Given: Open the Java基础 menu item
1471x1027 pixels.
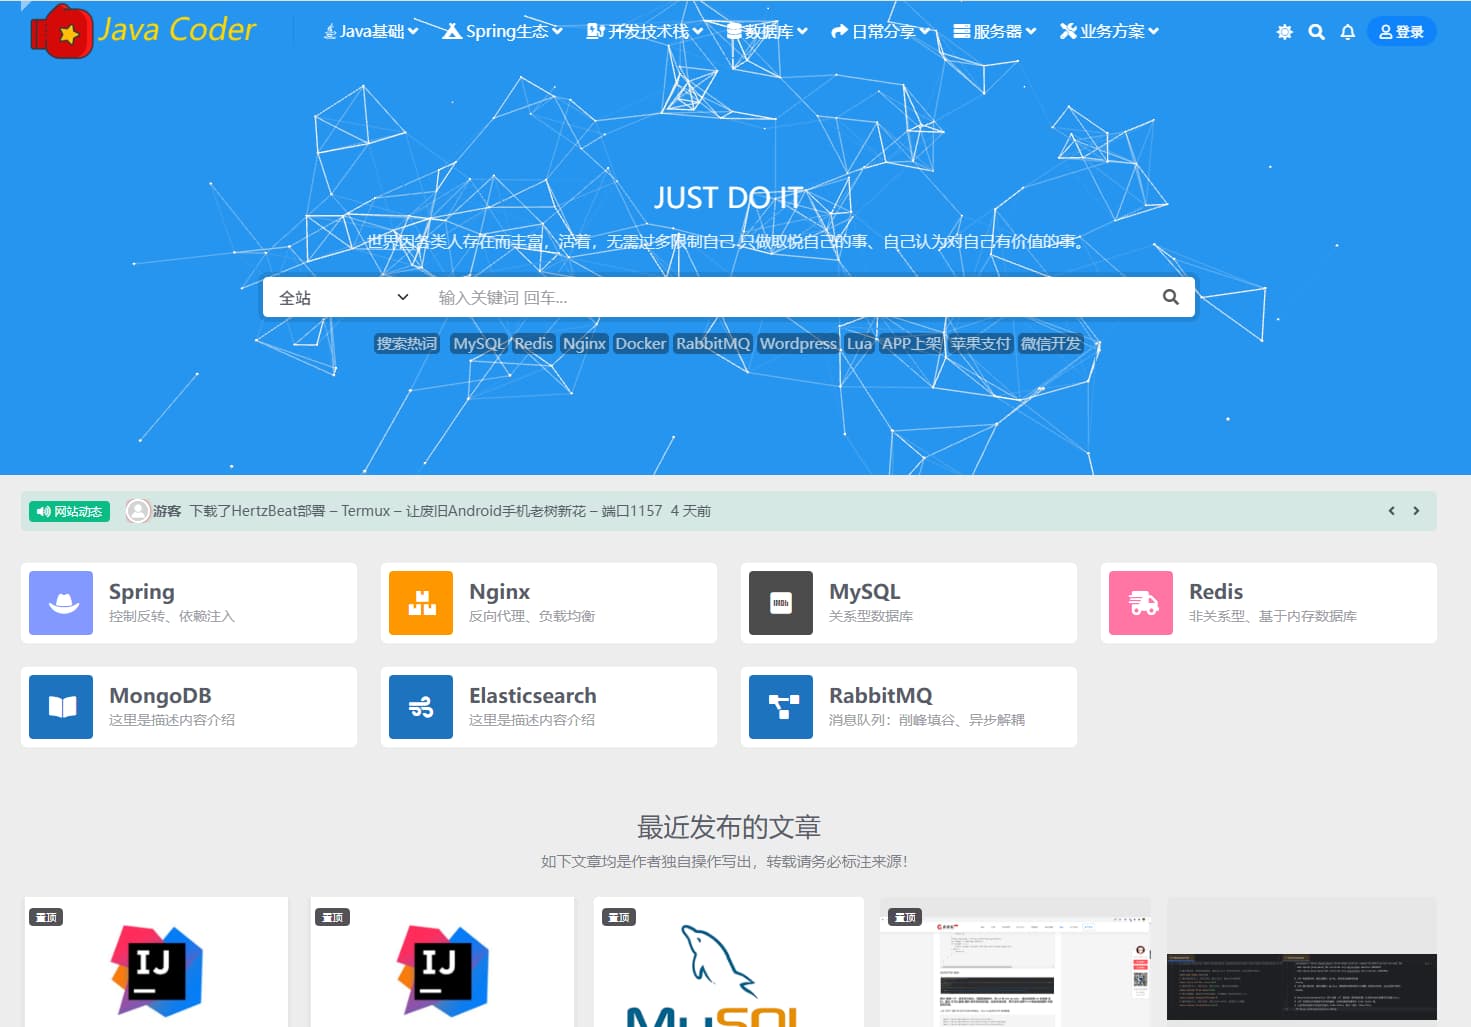Looking at the screenshot, I should (370, 31).
